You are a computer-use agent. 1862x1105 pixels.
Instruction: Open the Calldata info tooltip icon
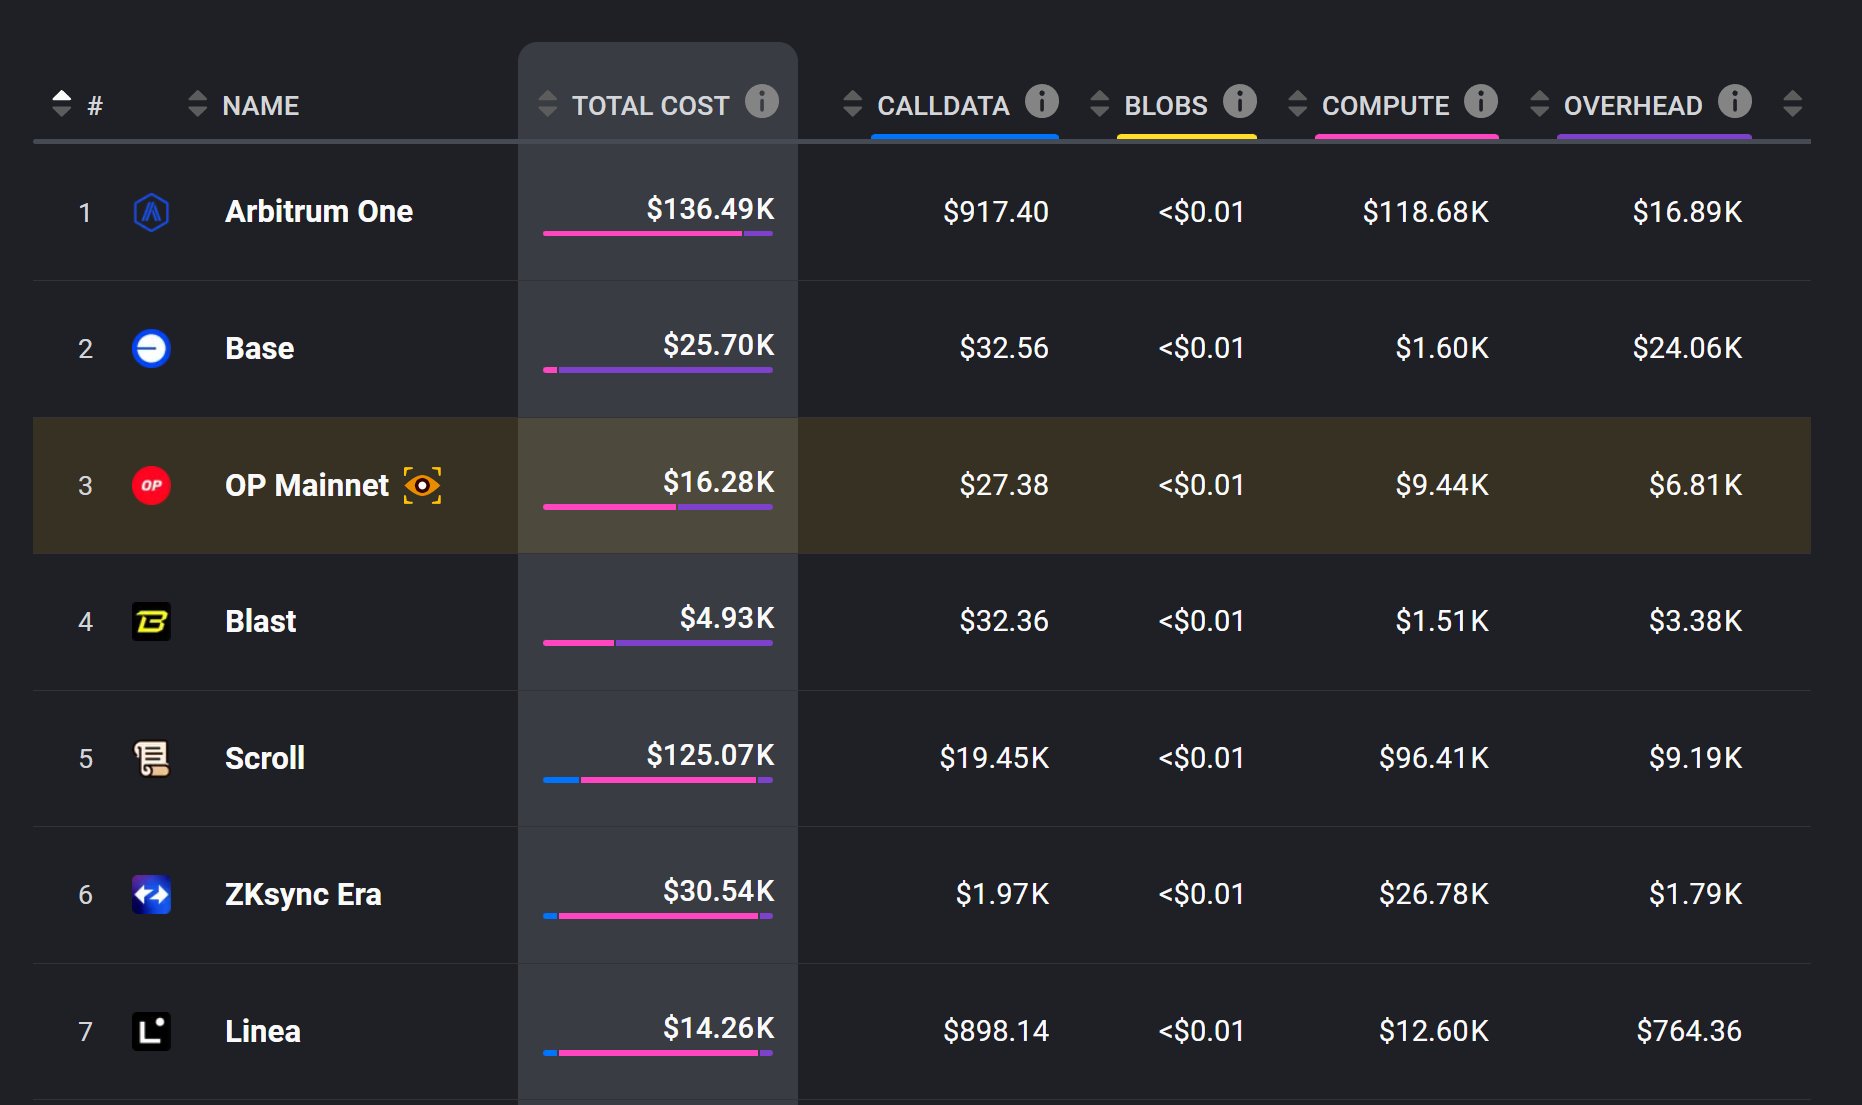tap(1042, 101)
